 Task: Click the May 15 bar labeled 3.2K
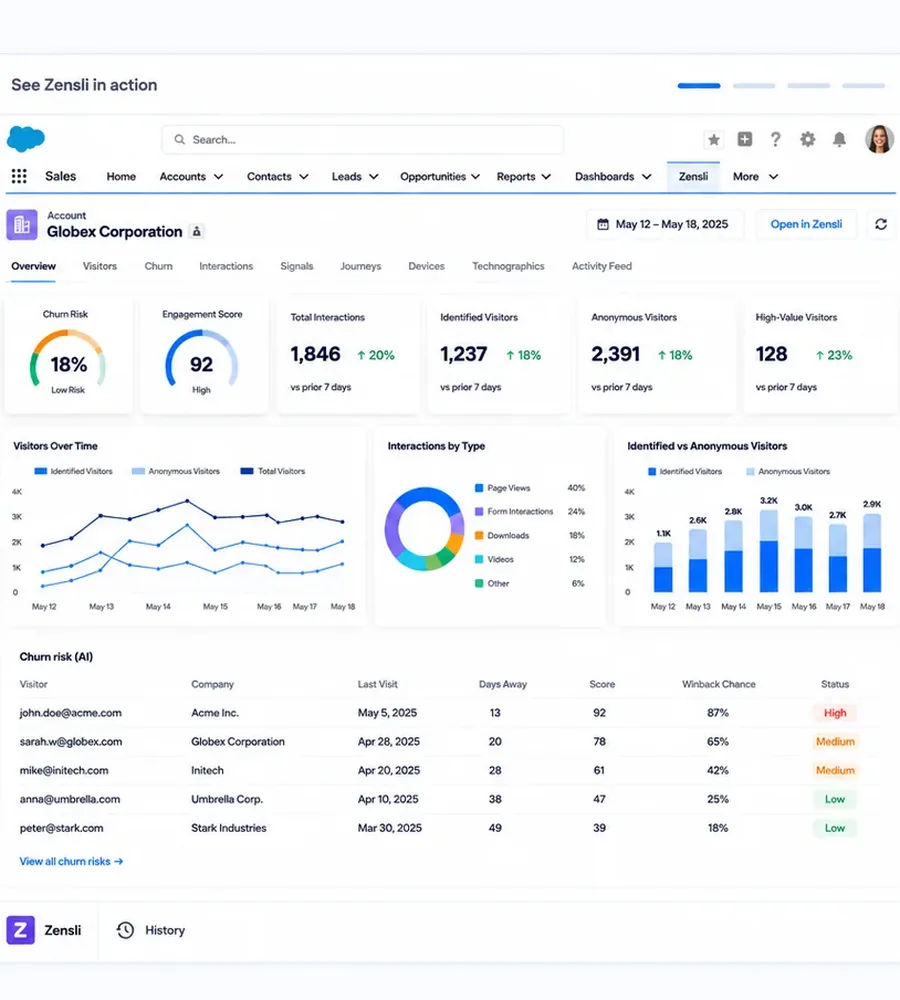tap(769, 551)
